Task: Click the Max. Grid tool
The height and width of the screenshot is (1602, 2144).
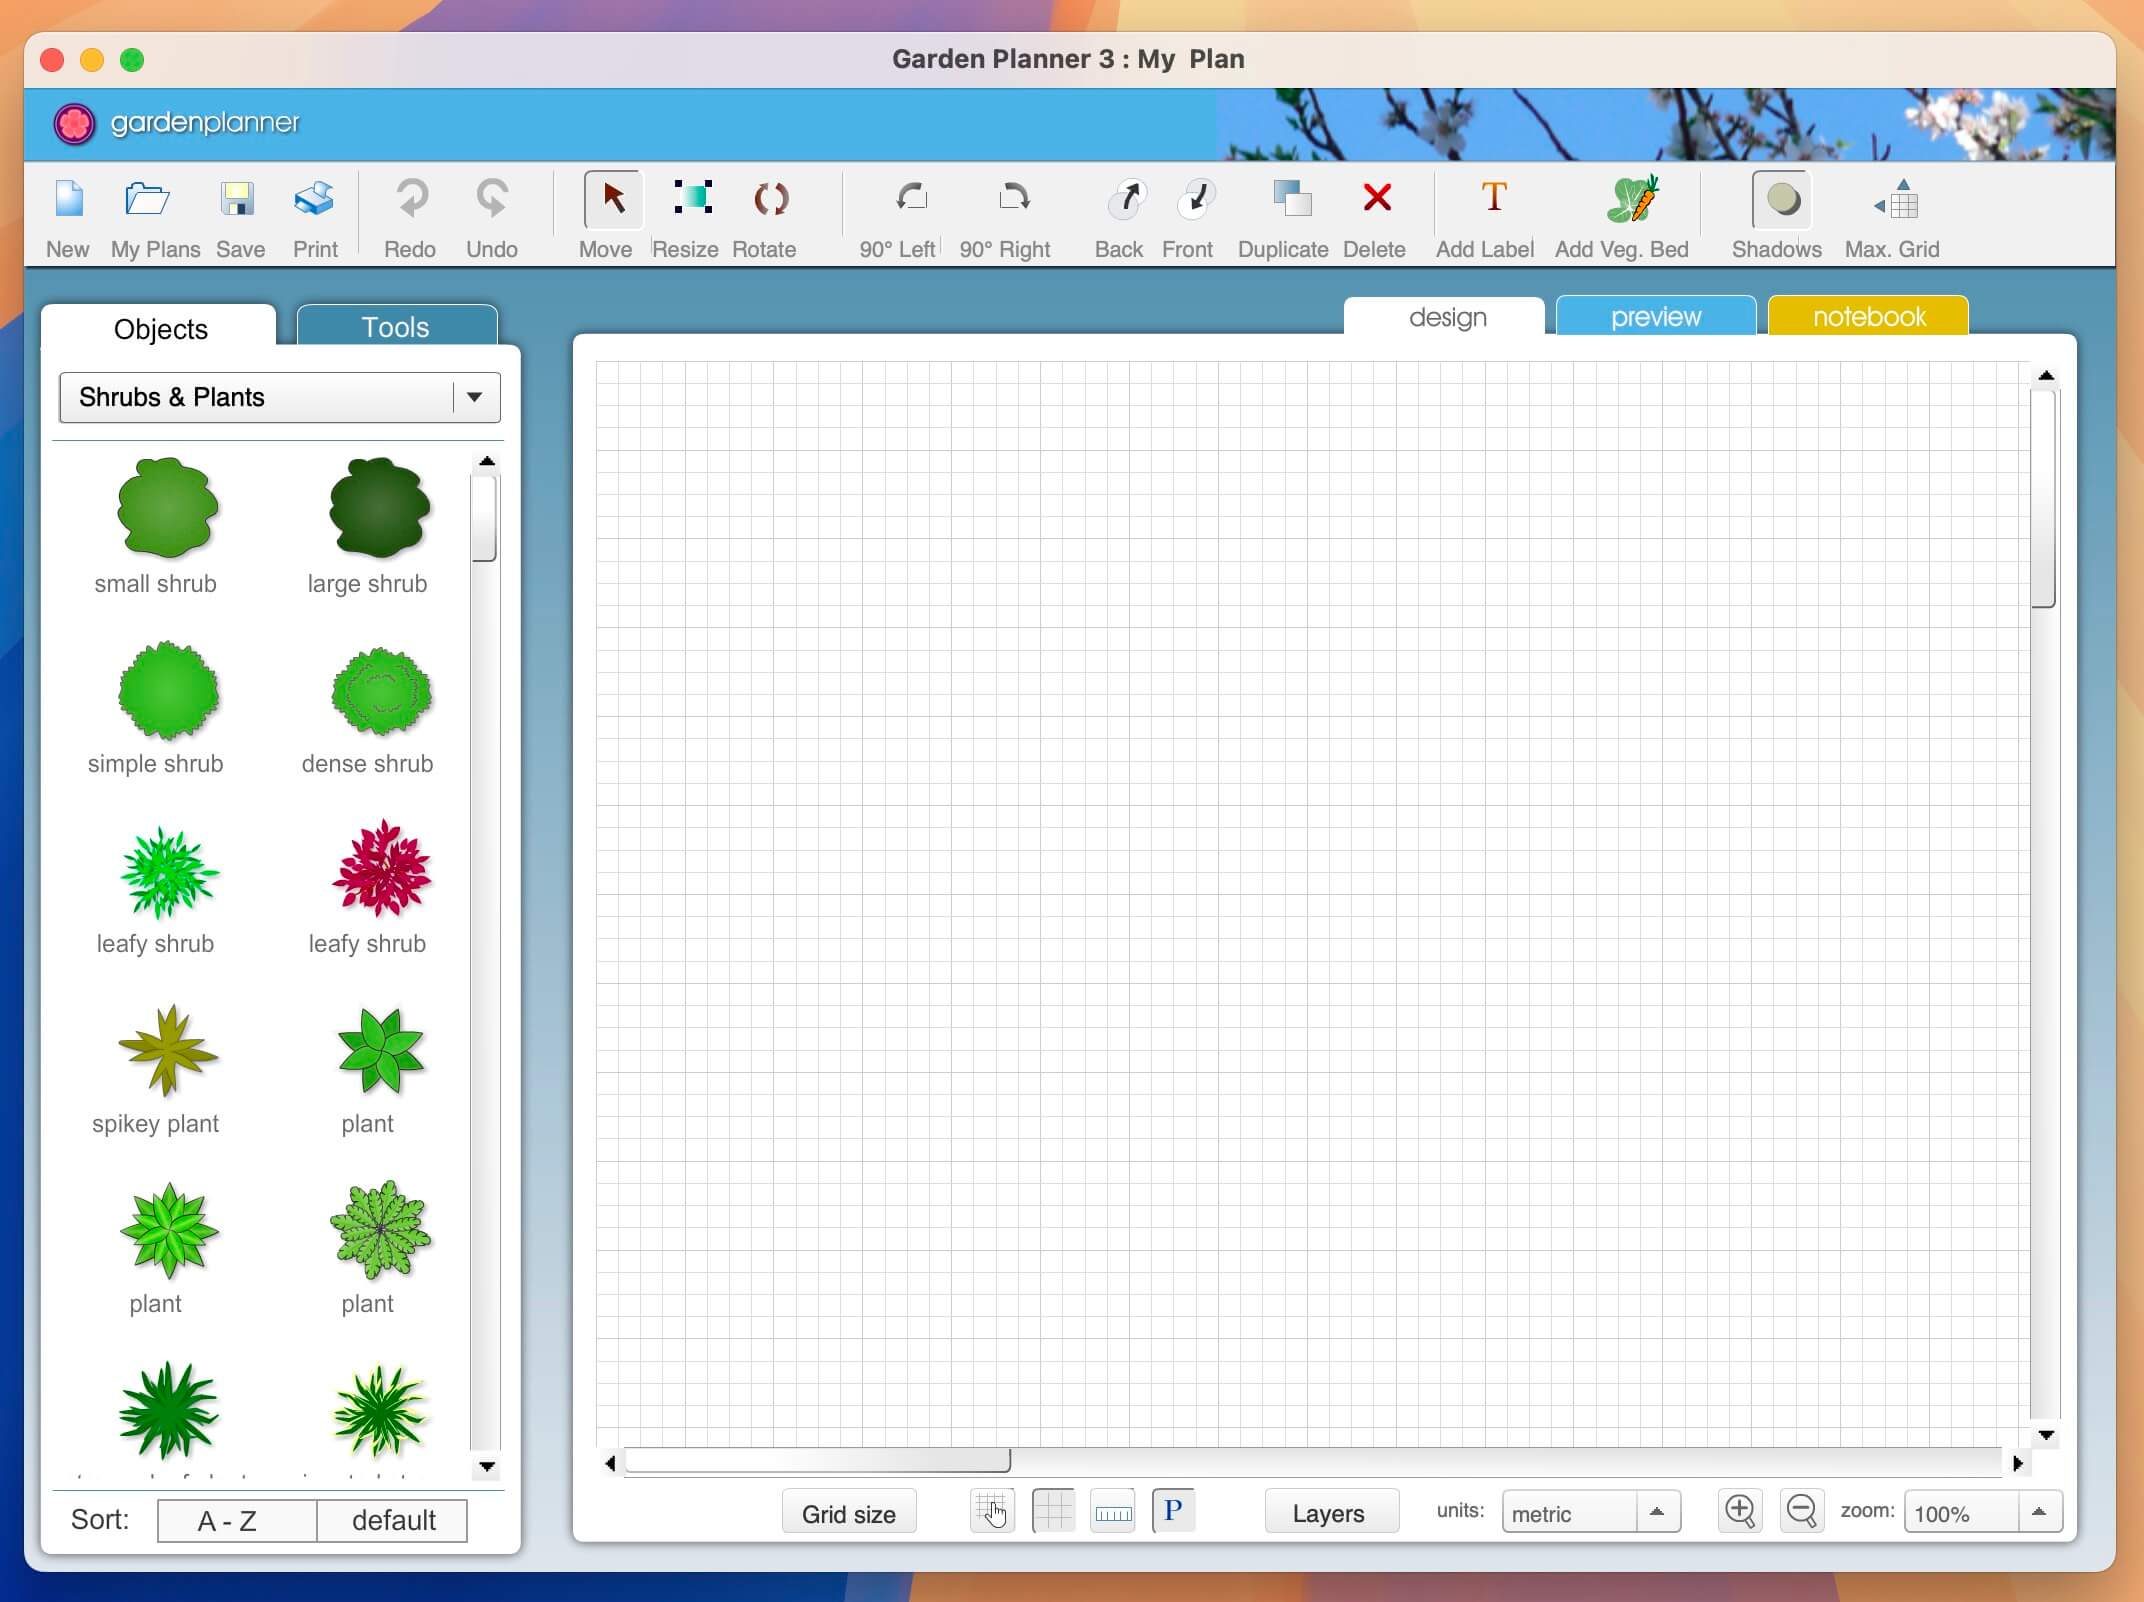Action: pos(1897,200)
